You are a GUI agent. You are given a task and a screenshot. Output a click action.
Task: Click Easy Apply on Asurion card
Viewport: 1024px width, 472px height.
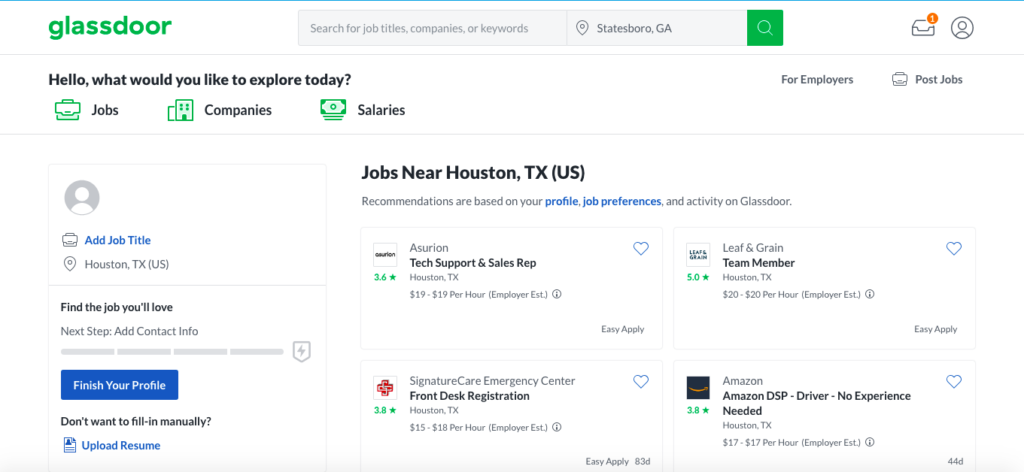622,329
